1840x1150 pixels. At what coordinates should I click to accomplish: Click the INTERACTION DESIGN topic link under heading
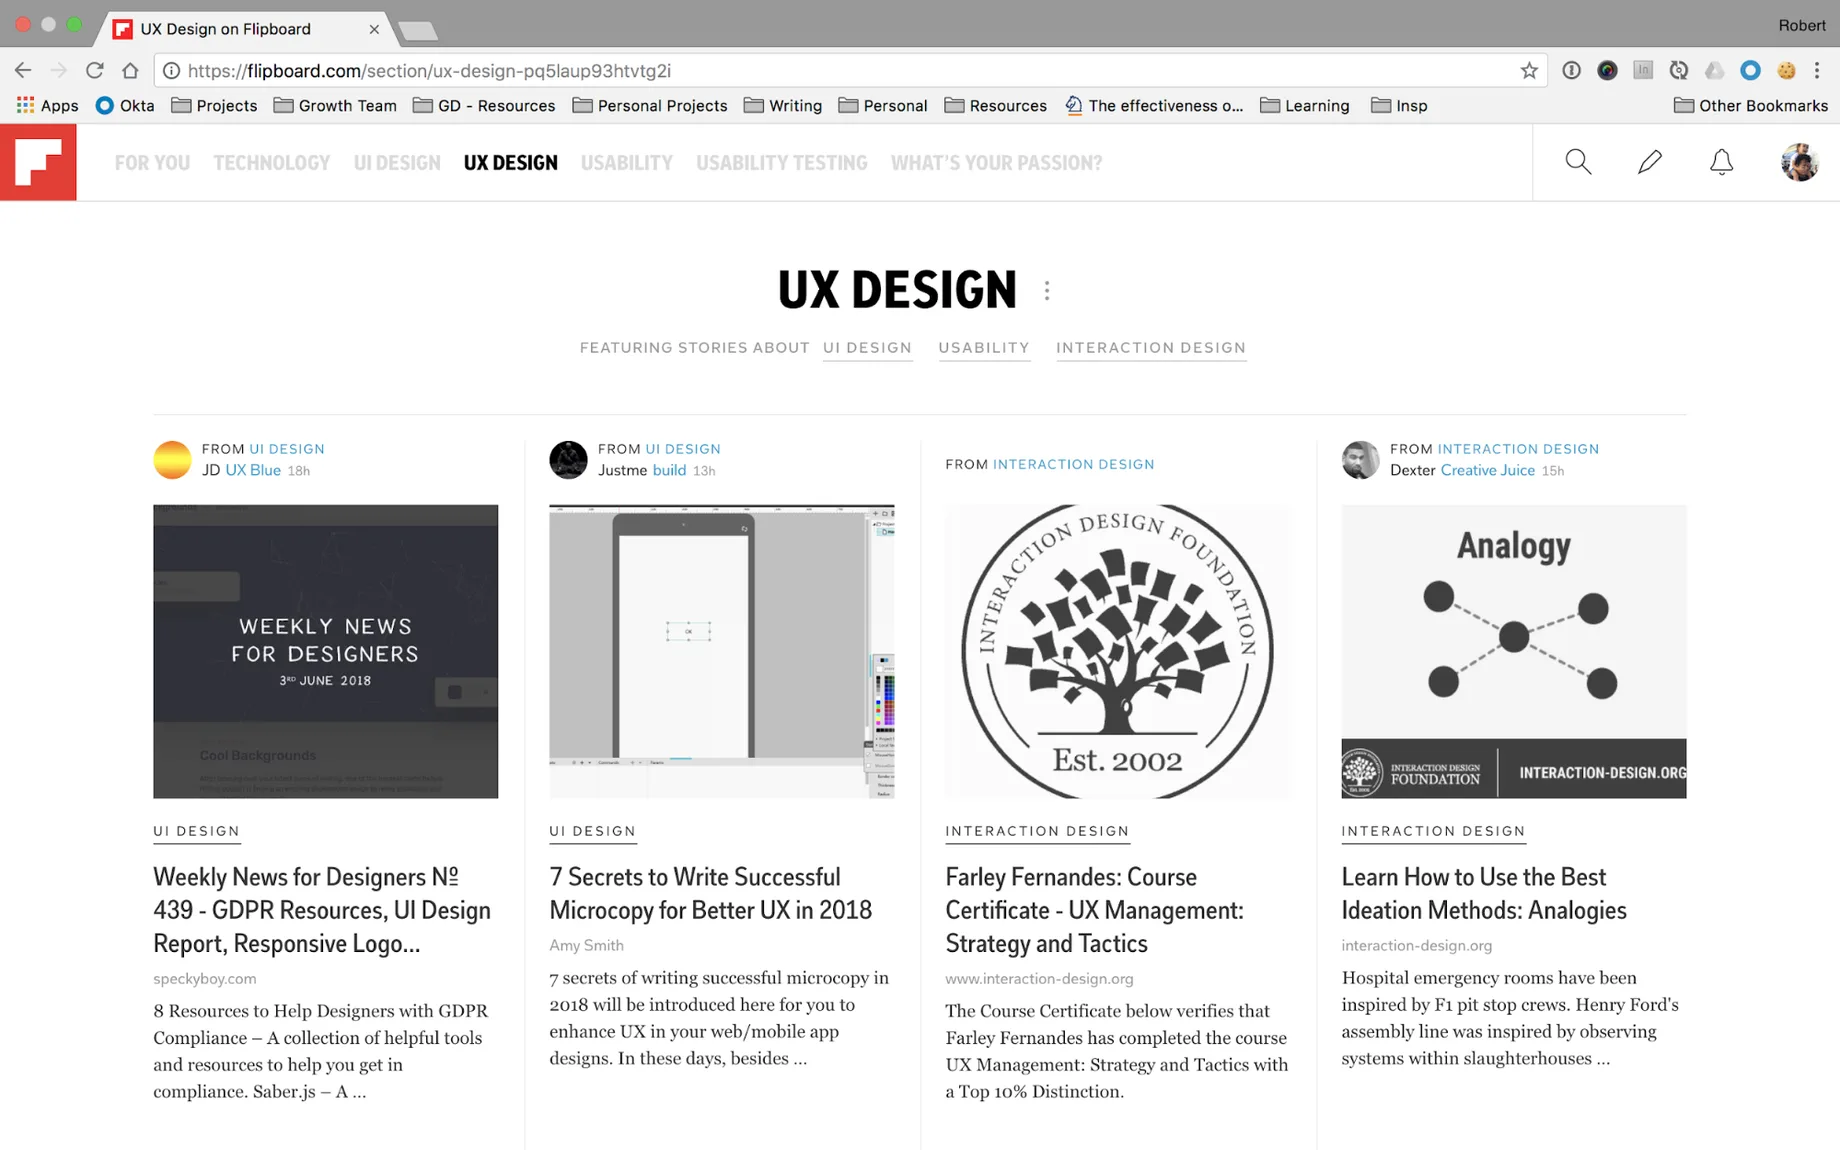1151,347
